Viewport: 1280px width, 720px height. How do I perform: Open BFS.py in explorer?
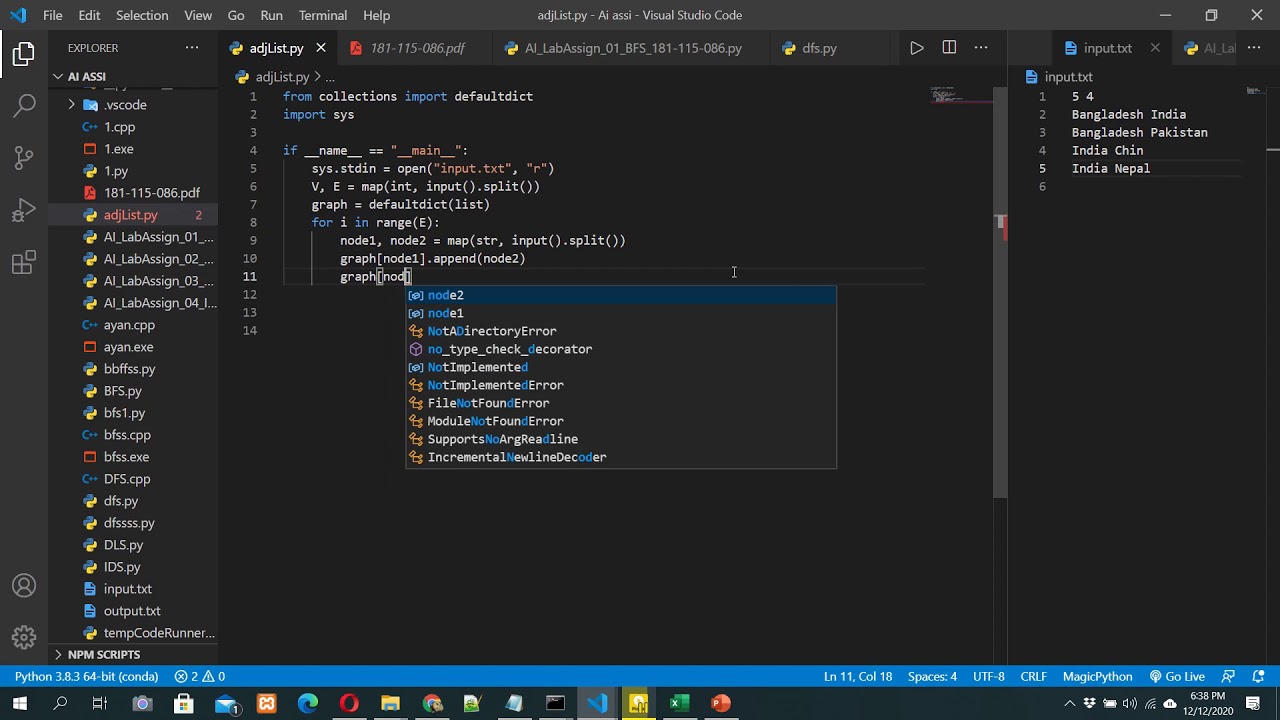coord(133,391)
